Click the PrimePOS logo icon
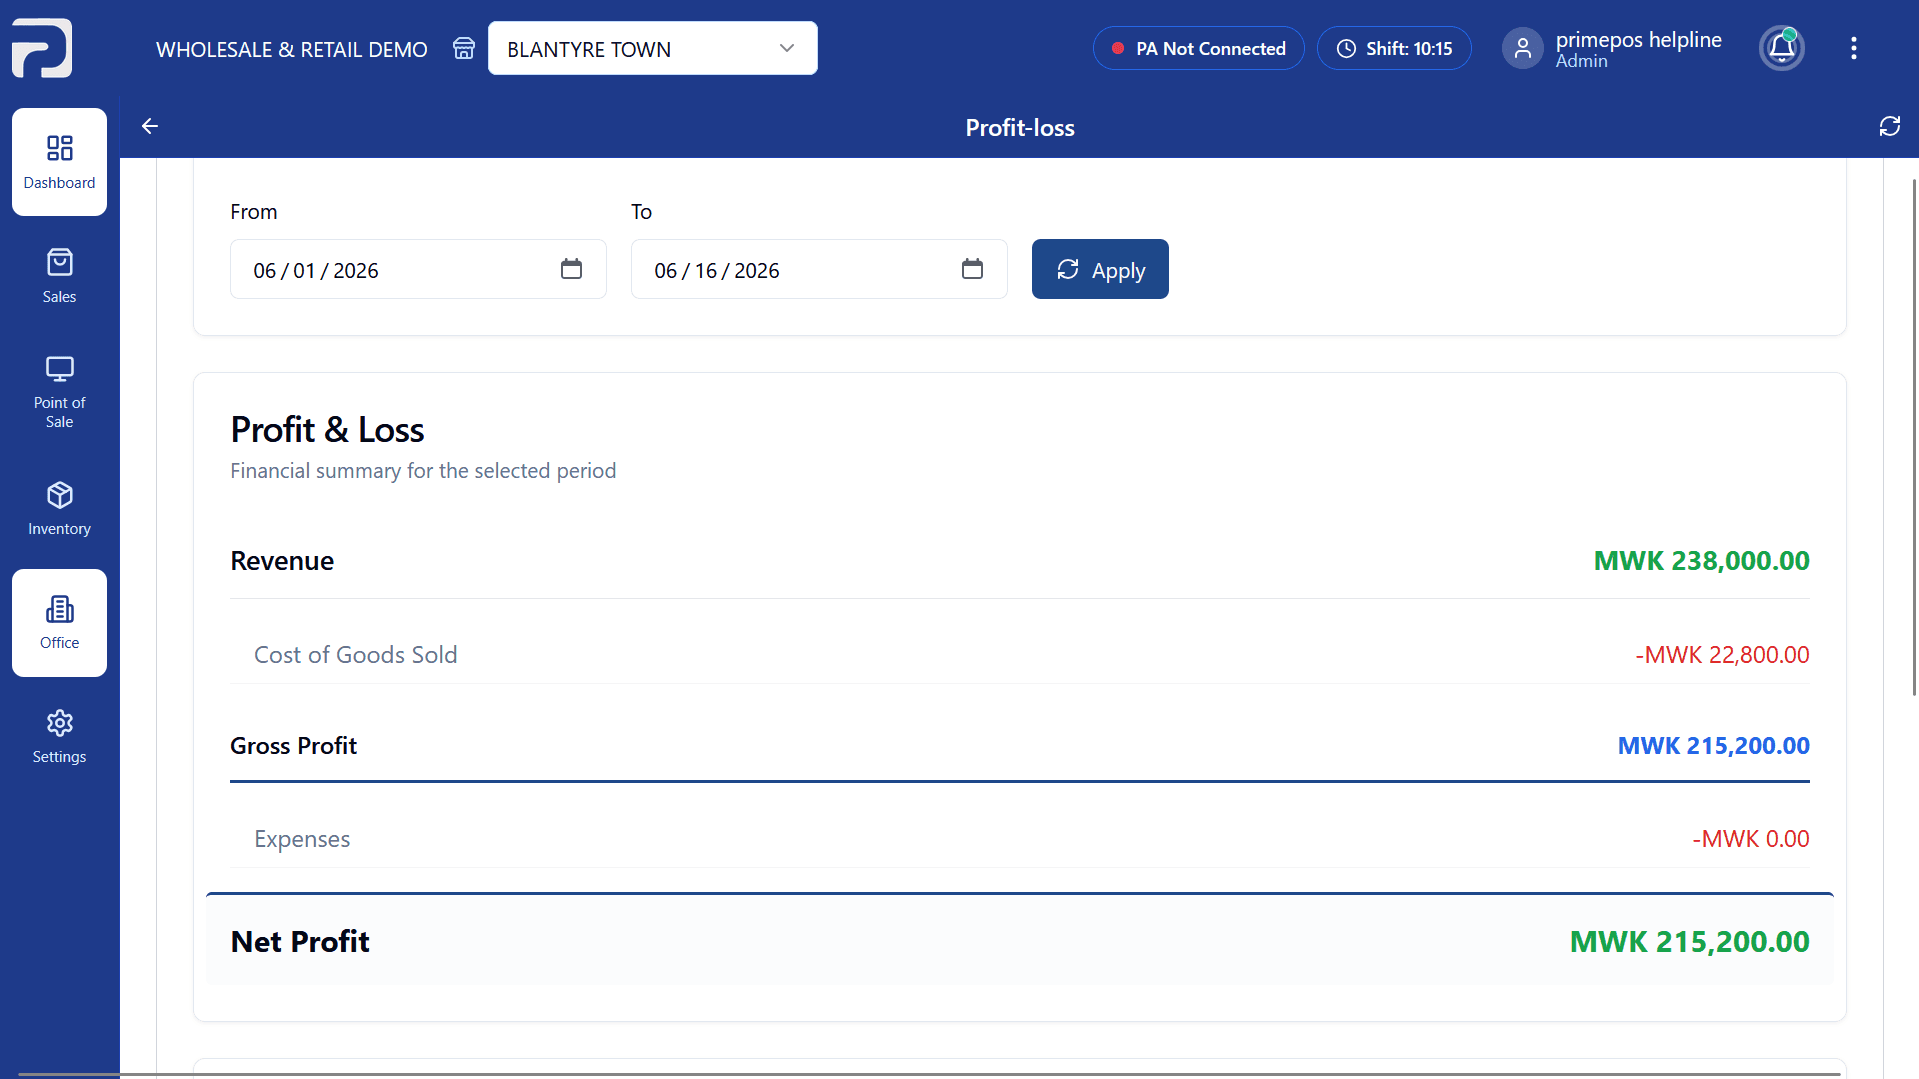Screen dimensions: 1919x1079 [42, 47]
